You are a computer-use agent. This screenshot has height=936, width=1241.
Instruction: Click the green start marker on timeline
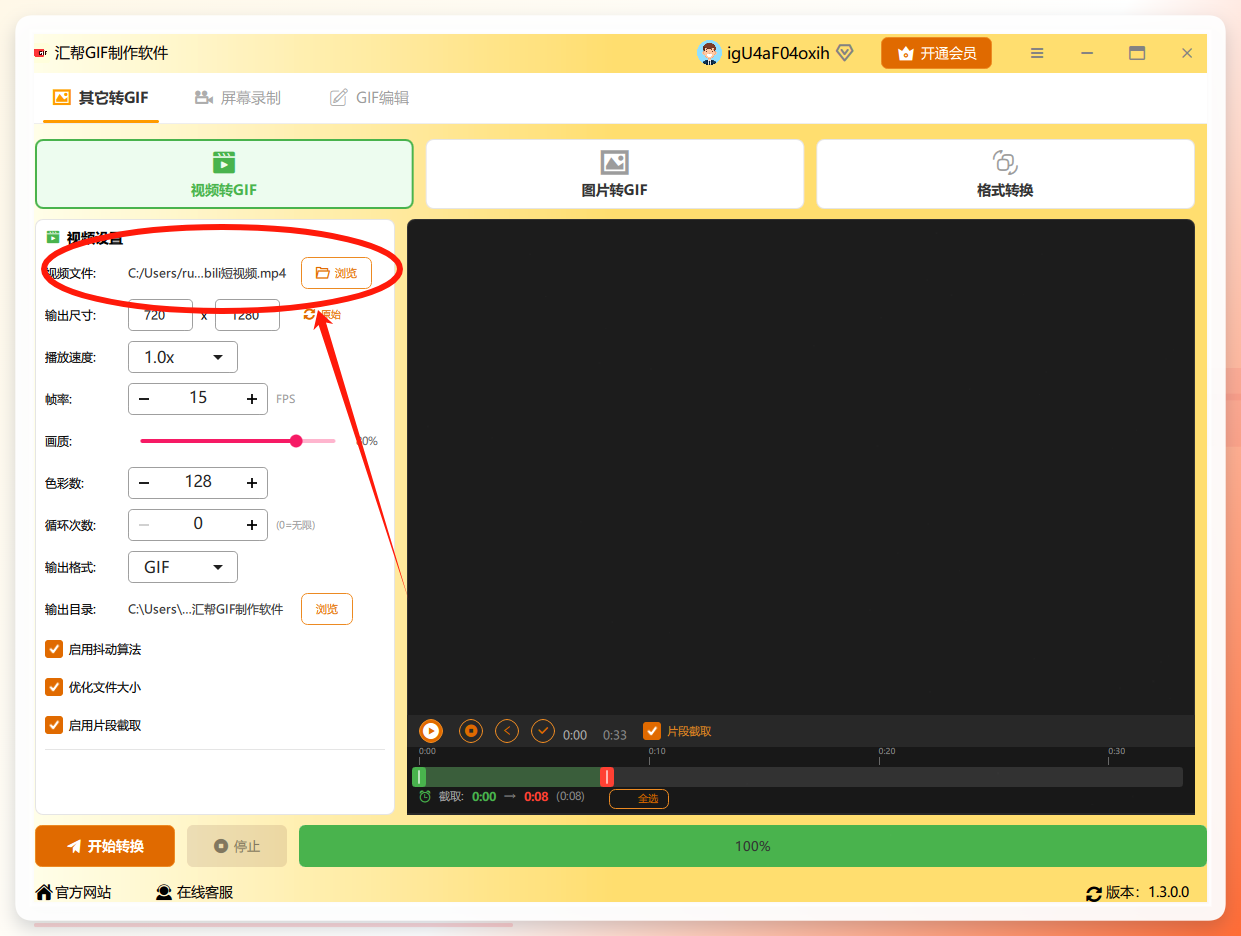[x=419, y=777]
